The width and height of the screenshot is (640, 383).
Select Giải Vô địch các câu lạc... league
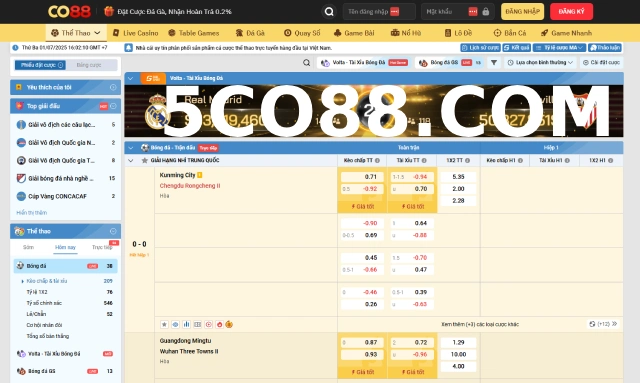[65, 125]
